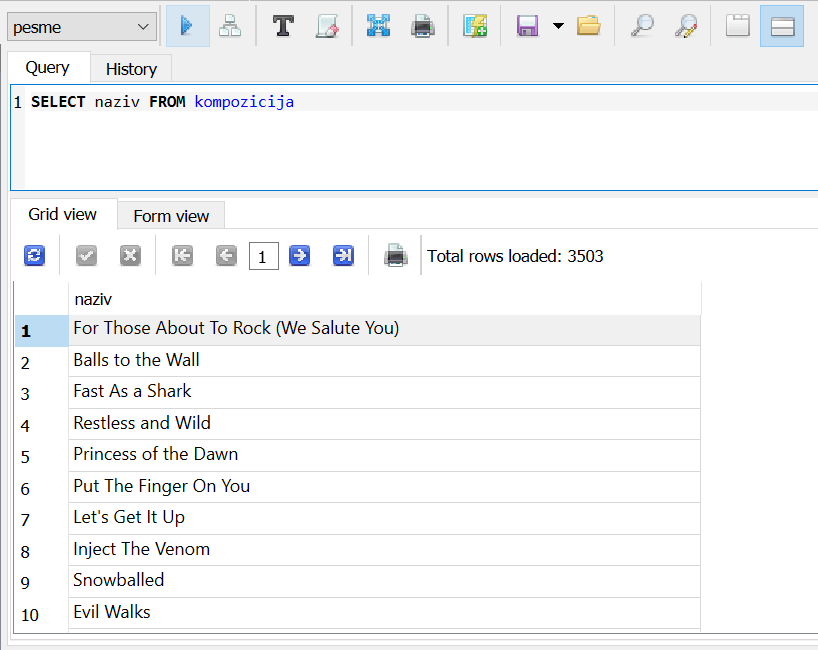
Task: Save SQL to file icon
Action: [x=527, y=26]
